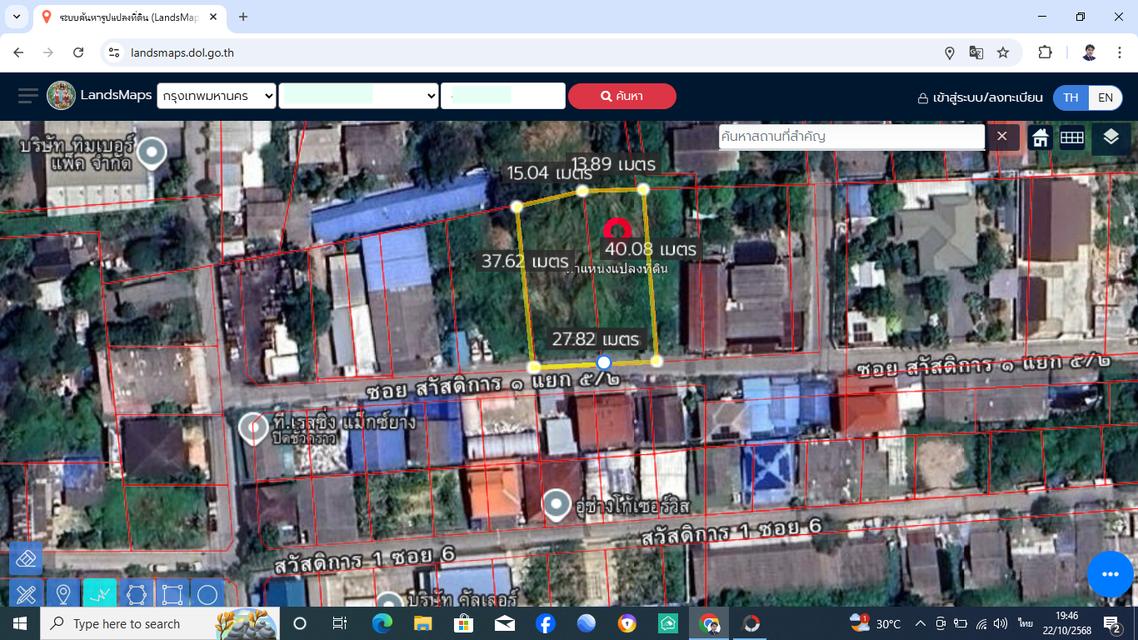Switch language to EN
This screenshot has height=640, width=1138.
click(x=1105, y=97)
